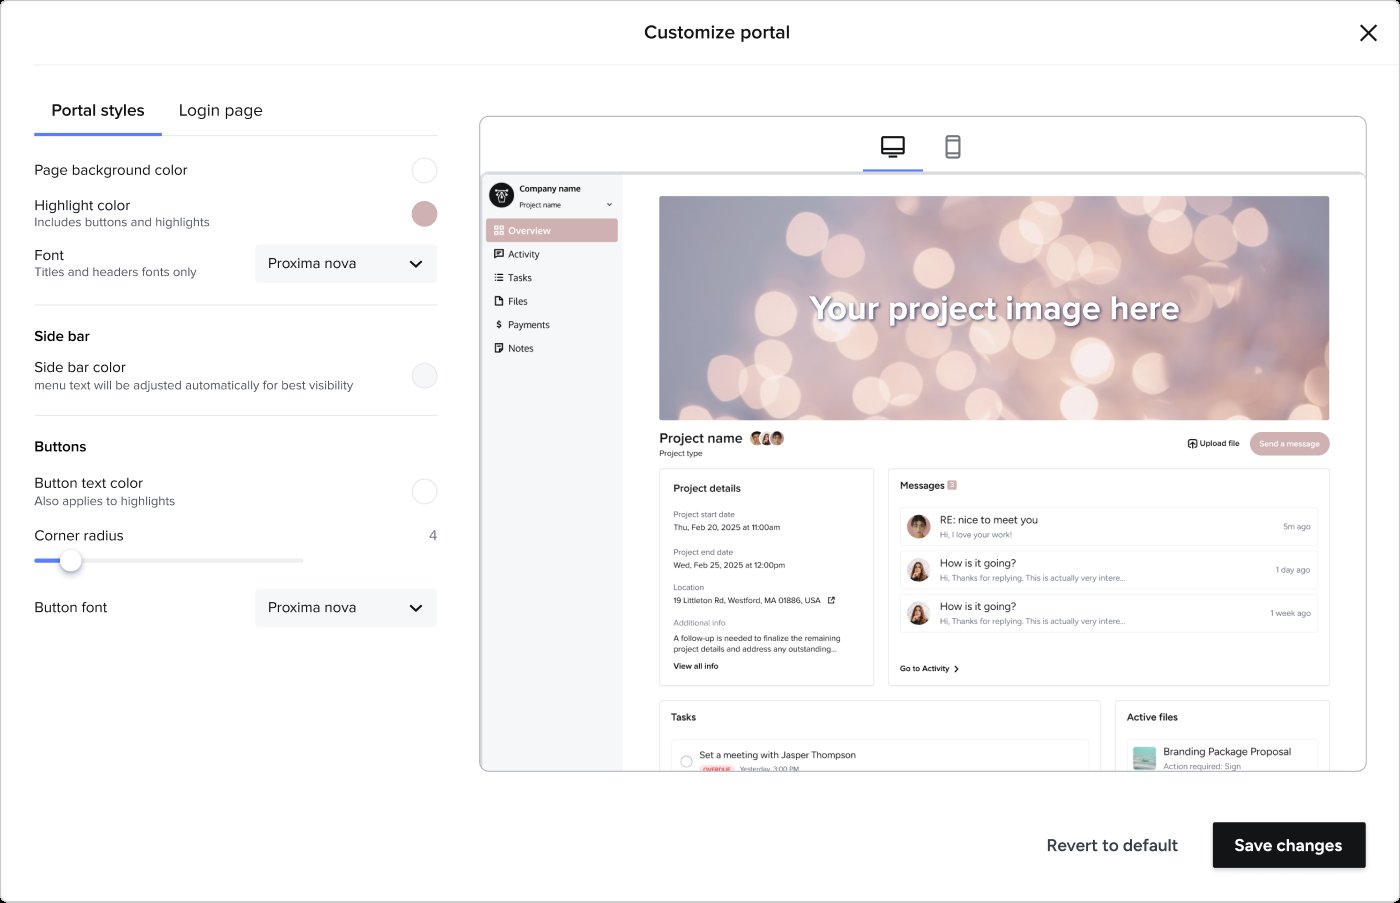The height and width of the screenshot is (903, 1400).
Task: Click the Project details heading
Action: (707, 489)
